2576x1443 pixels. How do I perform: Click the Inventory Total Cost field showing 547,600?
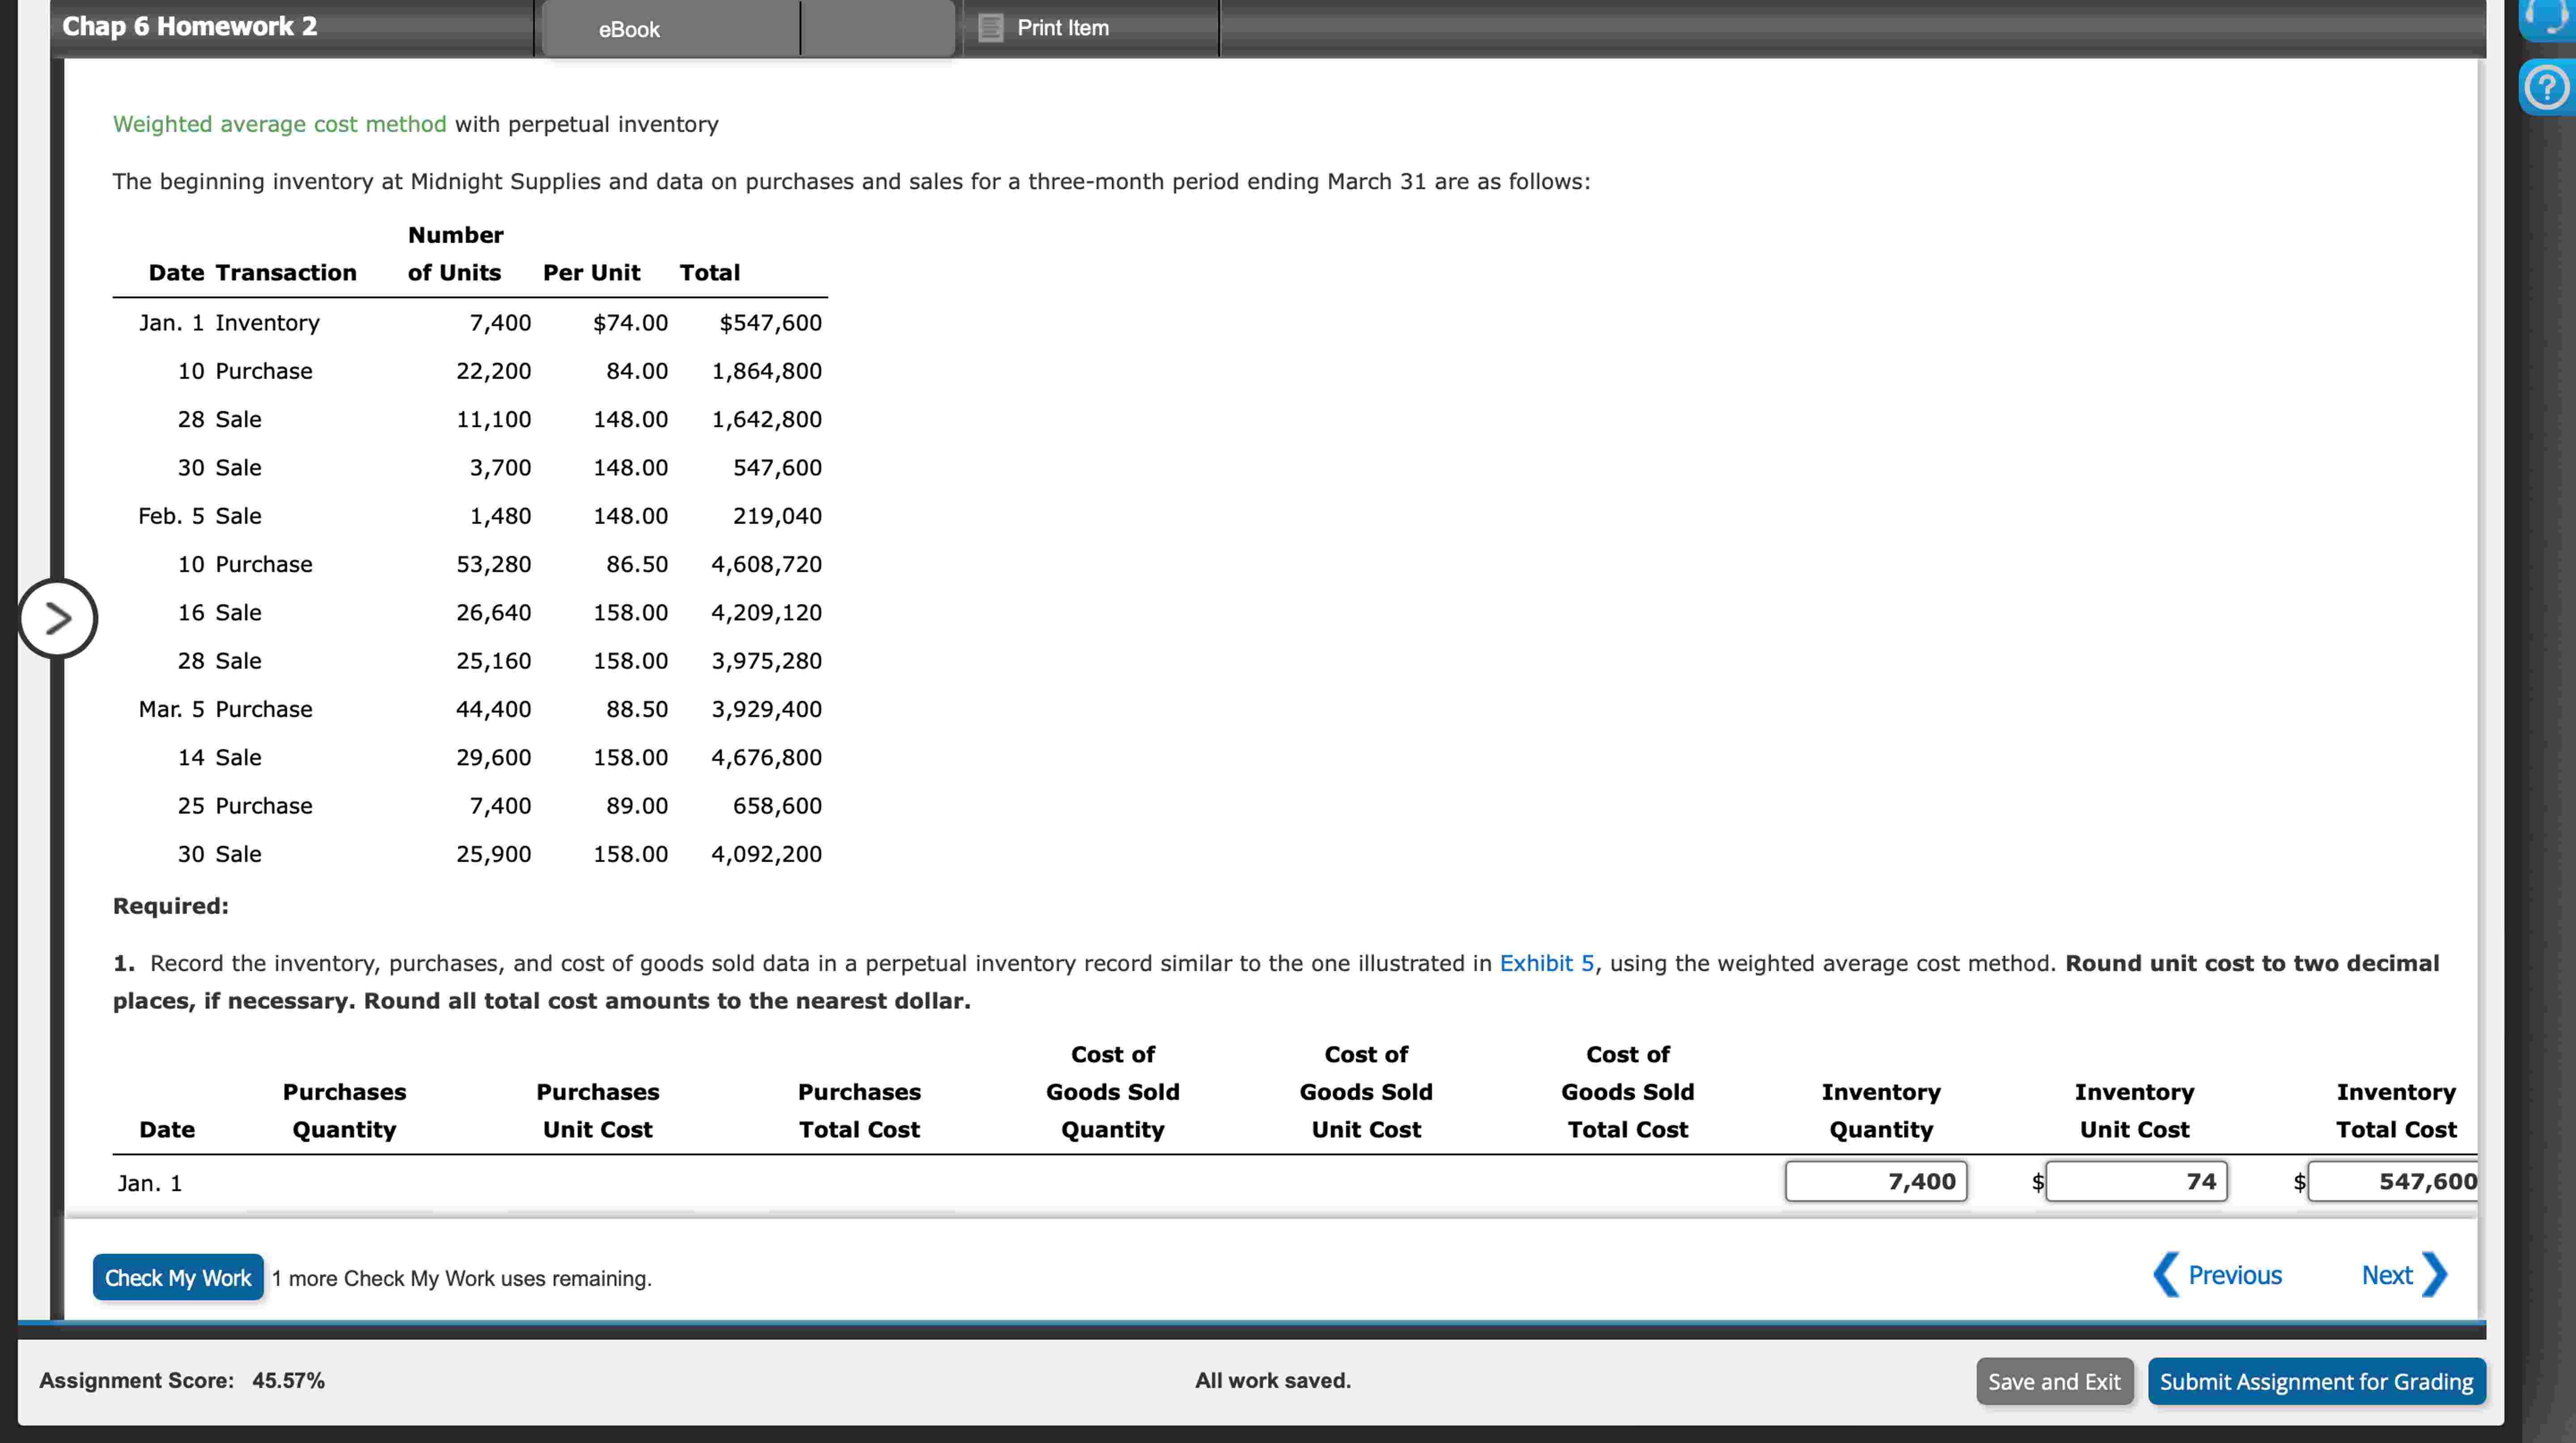pos(2393,1181)
